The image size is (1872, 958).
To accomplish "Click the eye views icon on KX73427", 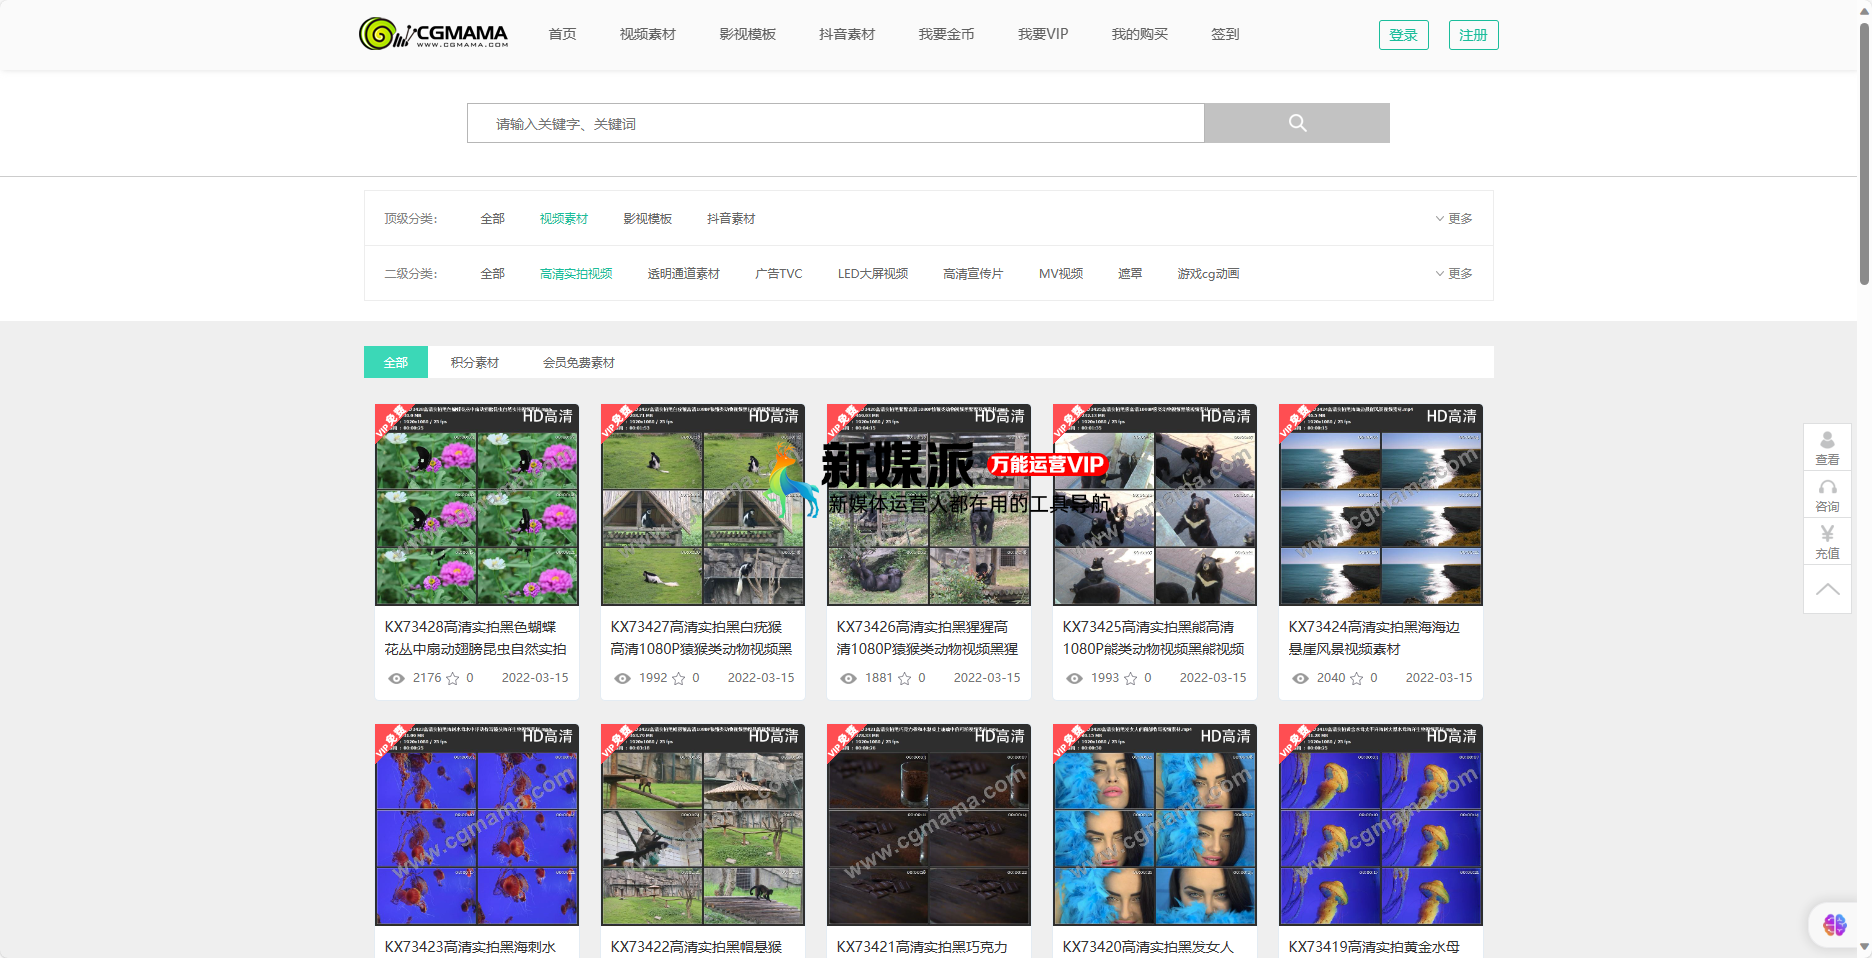I will [x=623, y=678].
